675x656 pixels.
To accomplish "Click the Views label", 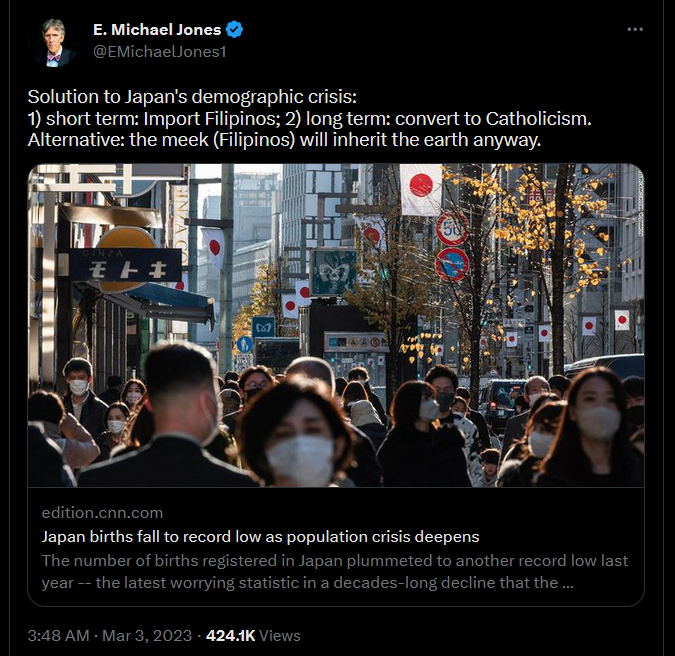I will tap(280, 636).
